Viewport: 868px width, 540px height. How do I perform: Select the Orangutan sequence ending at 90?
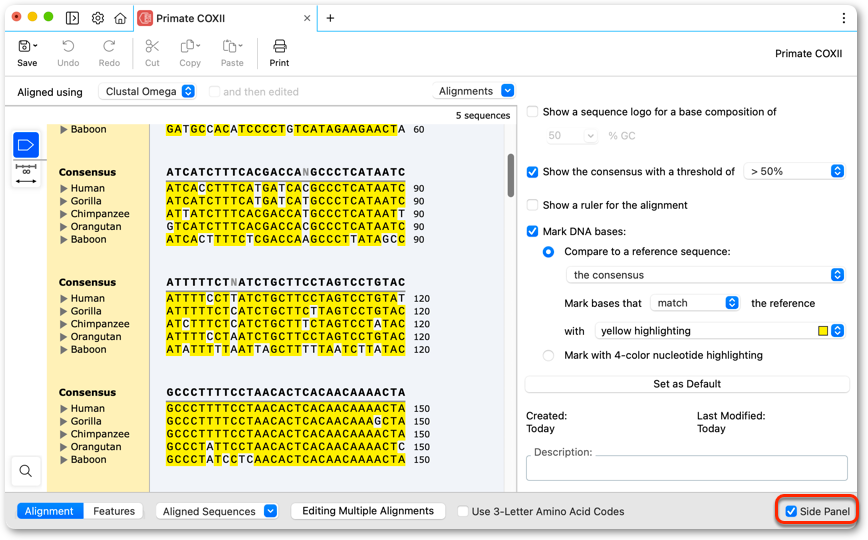(x=286, y=227)
